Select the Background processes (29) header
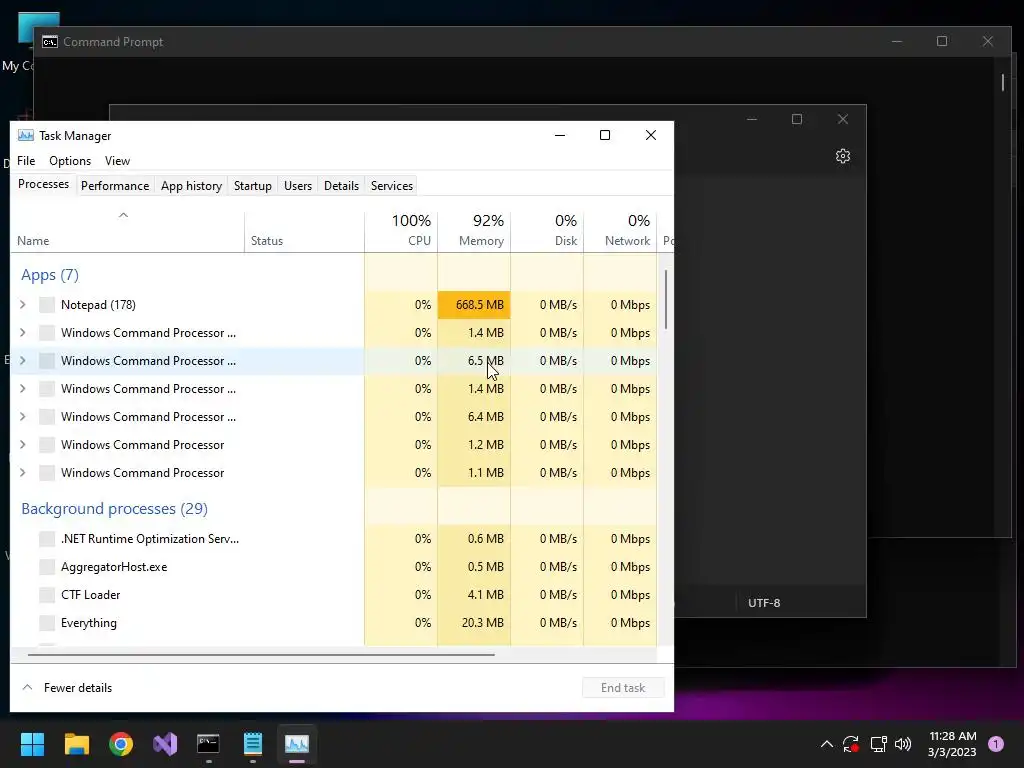The height and width of the screenshot is (768, 1024). pyautogui.click(x=114, y=509)
